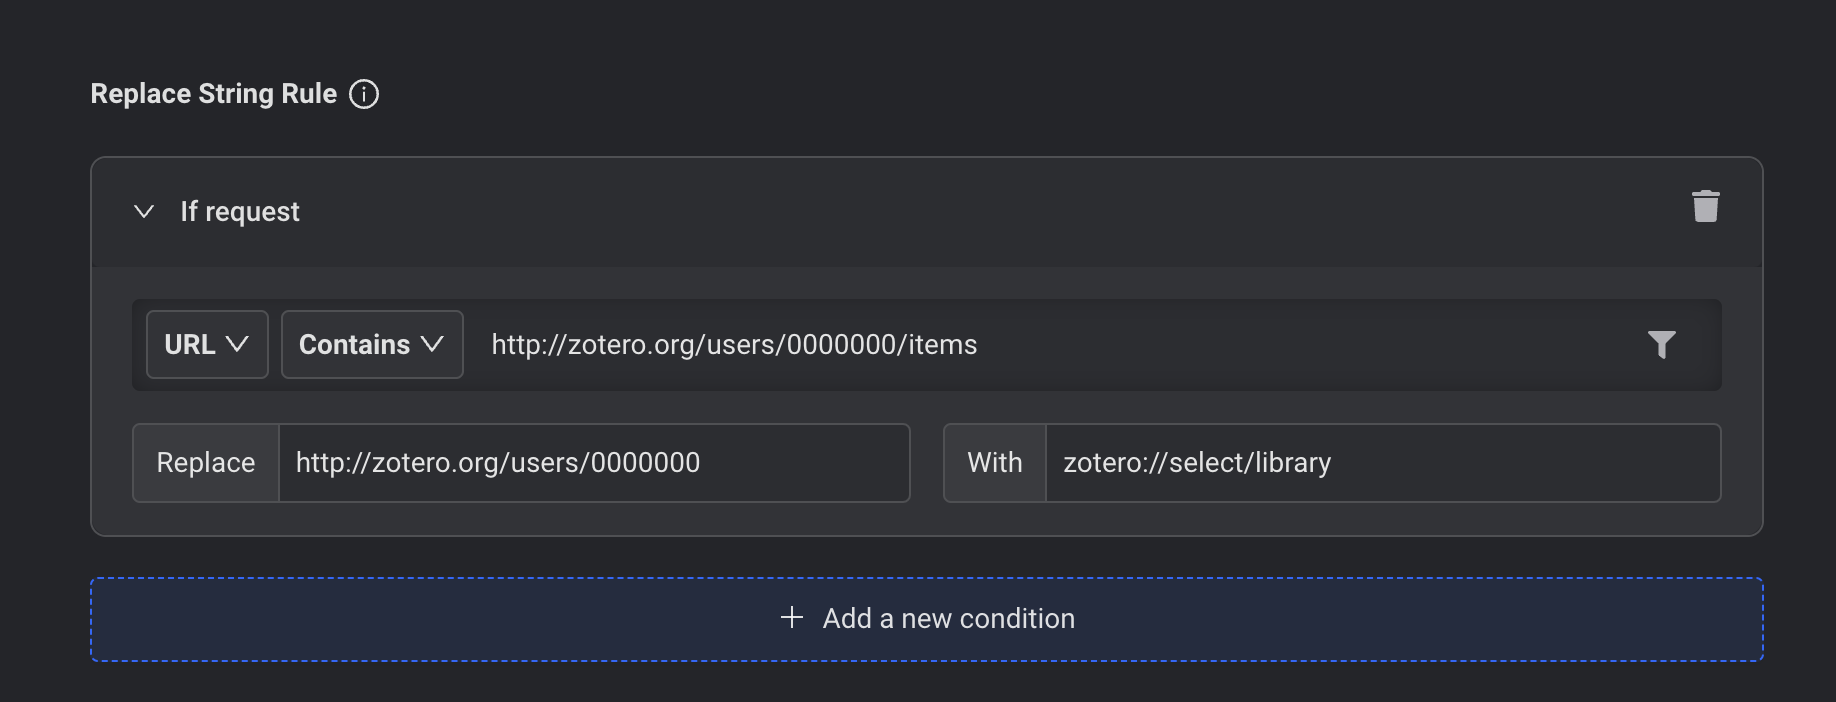1836x702 pixels.
Task: Click the down arrow inside the Contains selector
Action: (x=433, y=345)
